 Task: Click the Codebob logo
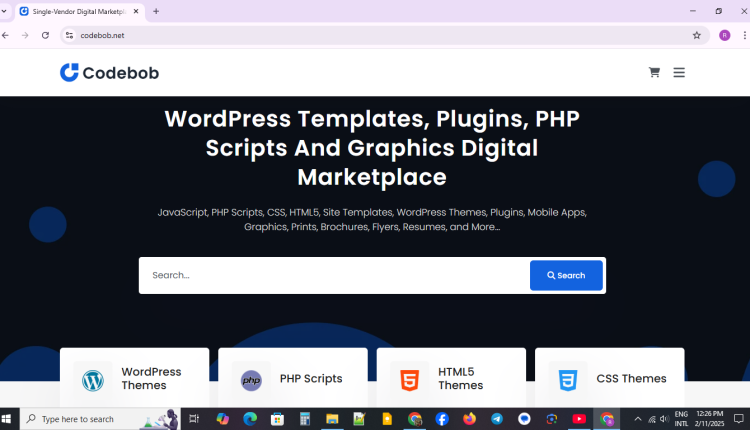(109, 73)
